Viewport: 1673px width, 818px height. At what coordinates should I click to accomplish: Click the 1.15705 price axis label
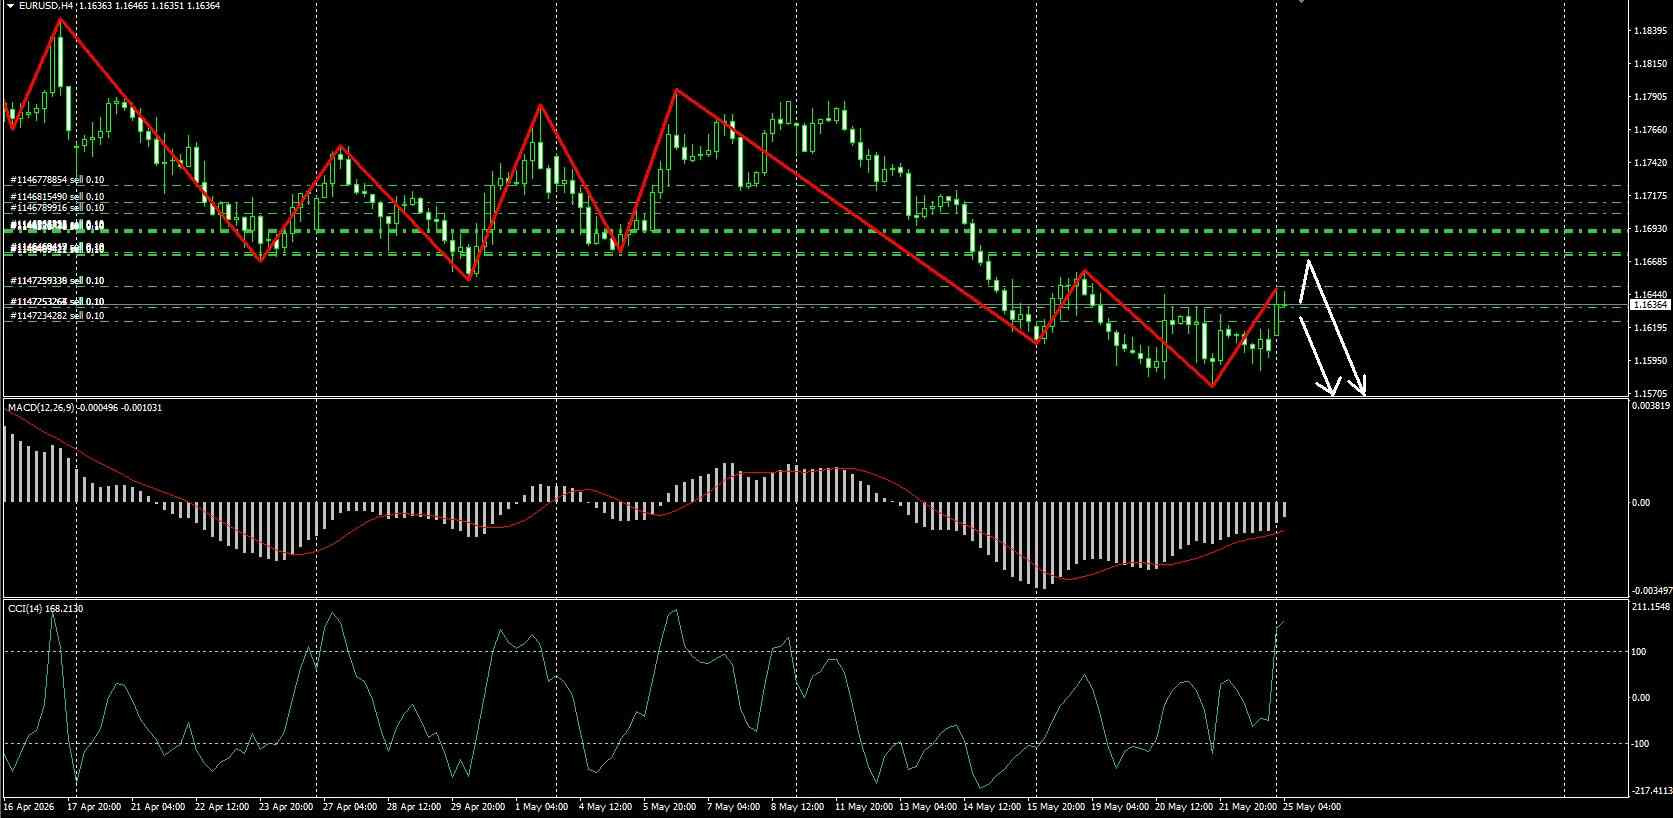click(x=1650, y=393)
